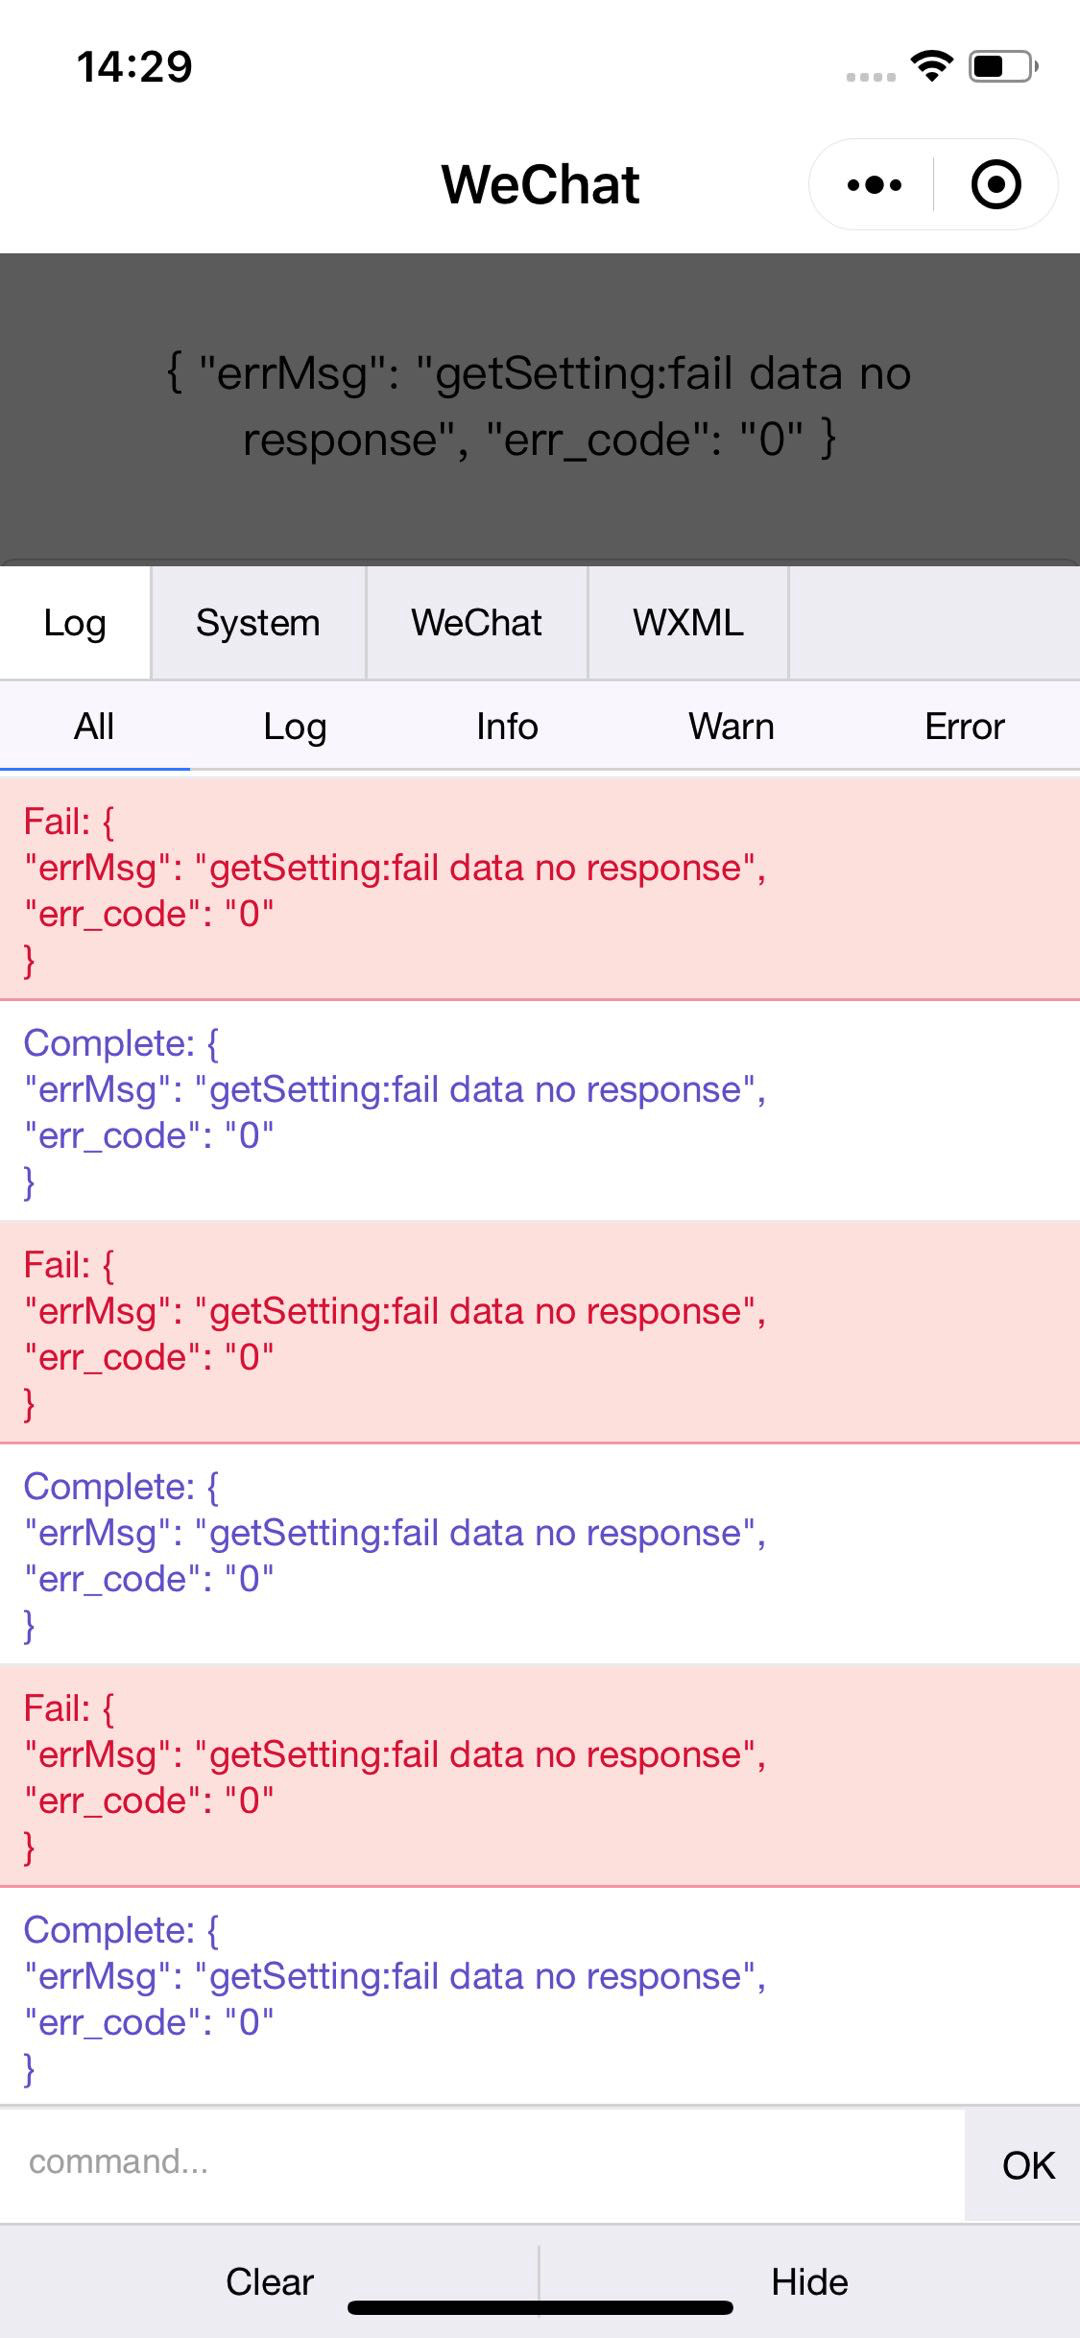
Task: Tap the Wi-Fi status icon
Action: [932, 67]
